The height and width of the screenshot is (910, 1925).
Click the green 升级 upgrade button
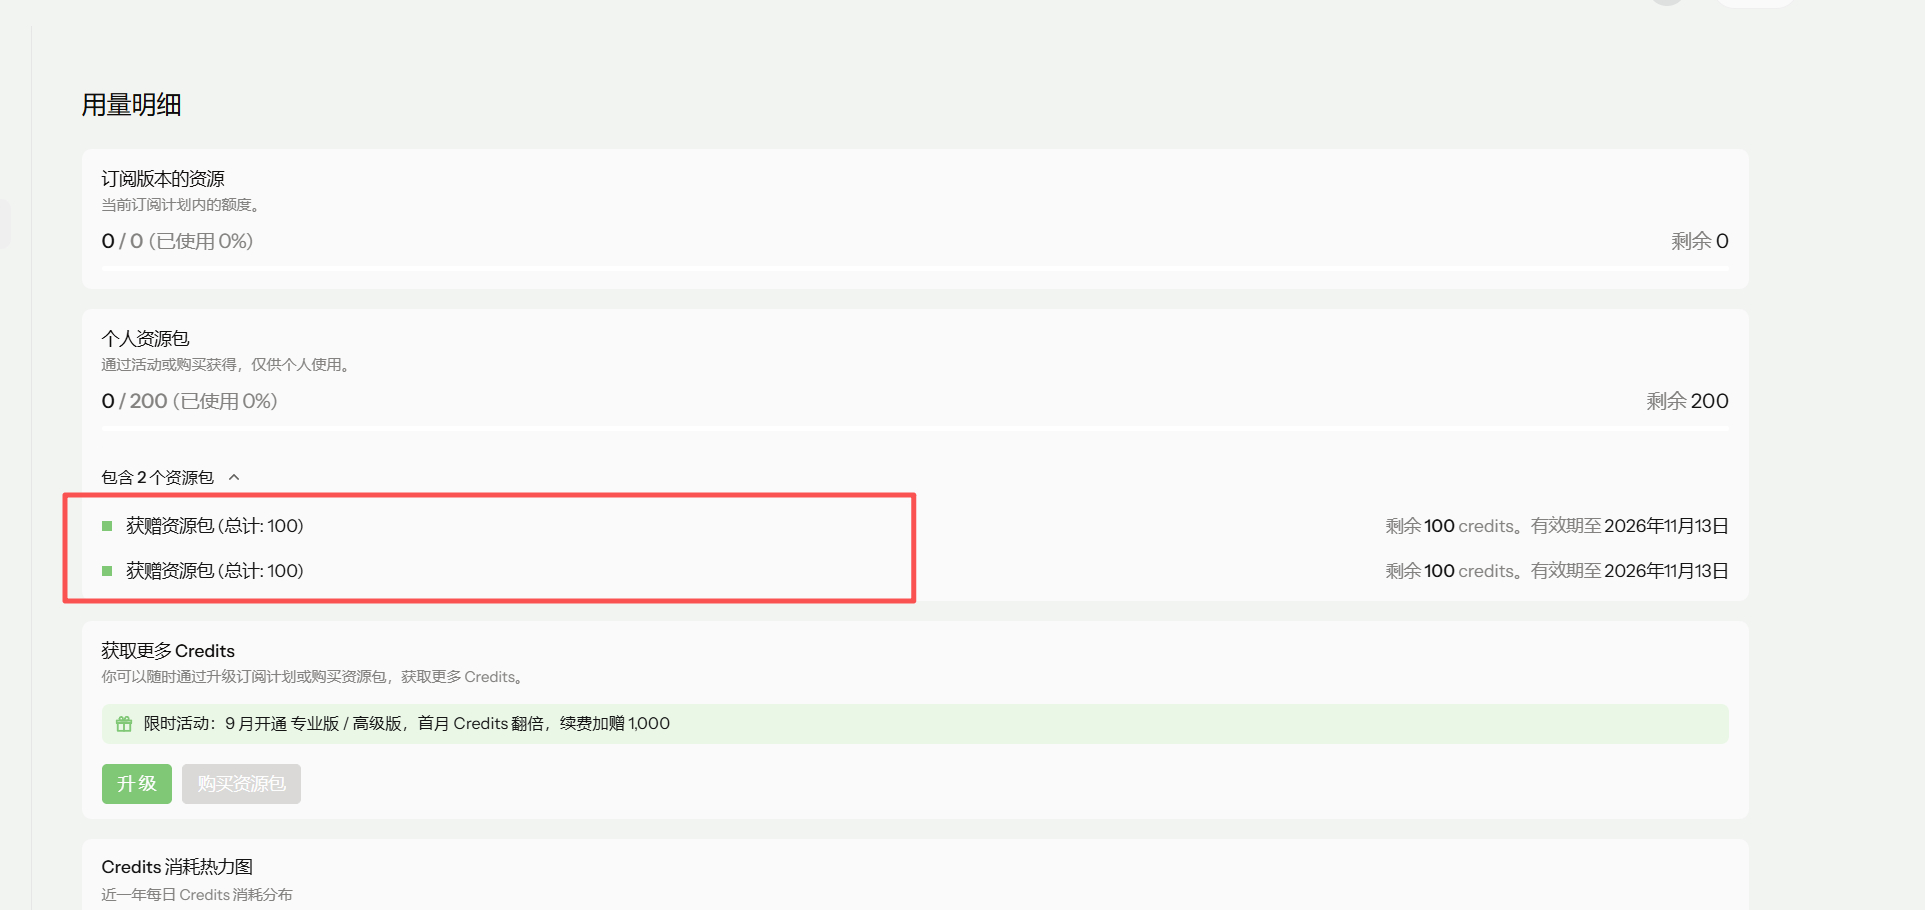coord(137,784)
